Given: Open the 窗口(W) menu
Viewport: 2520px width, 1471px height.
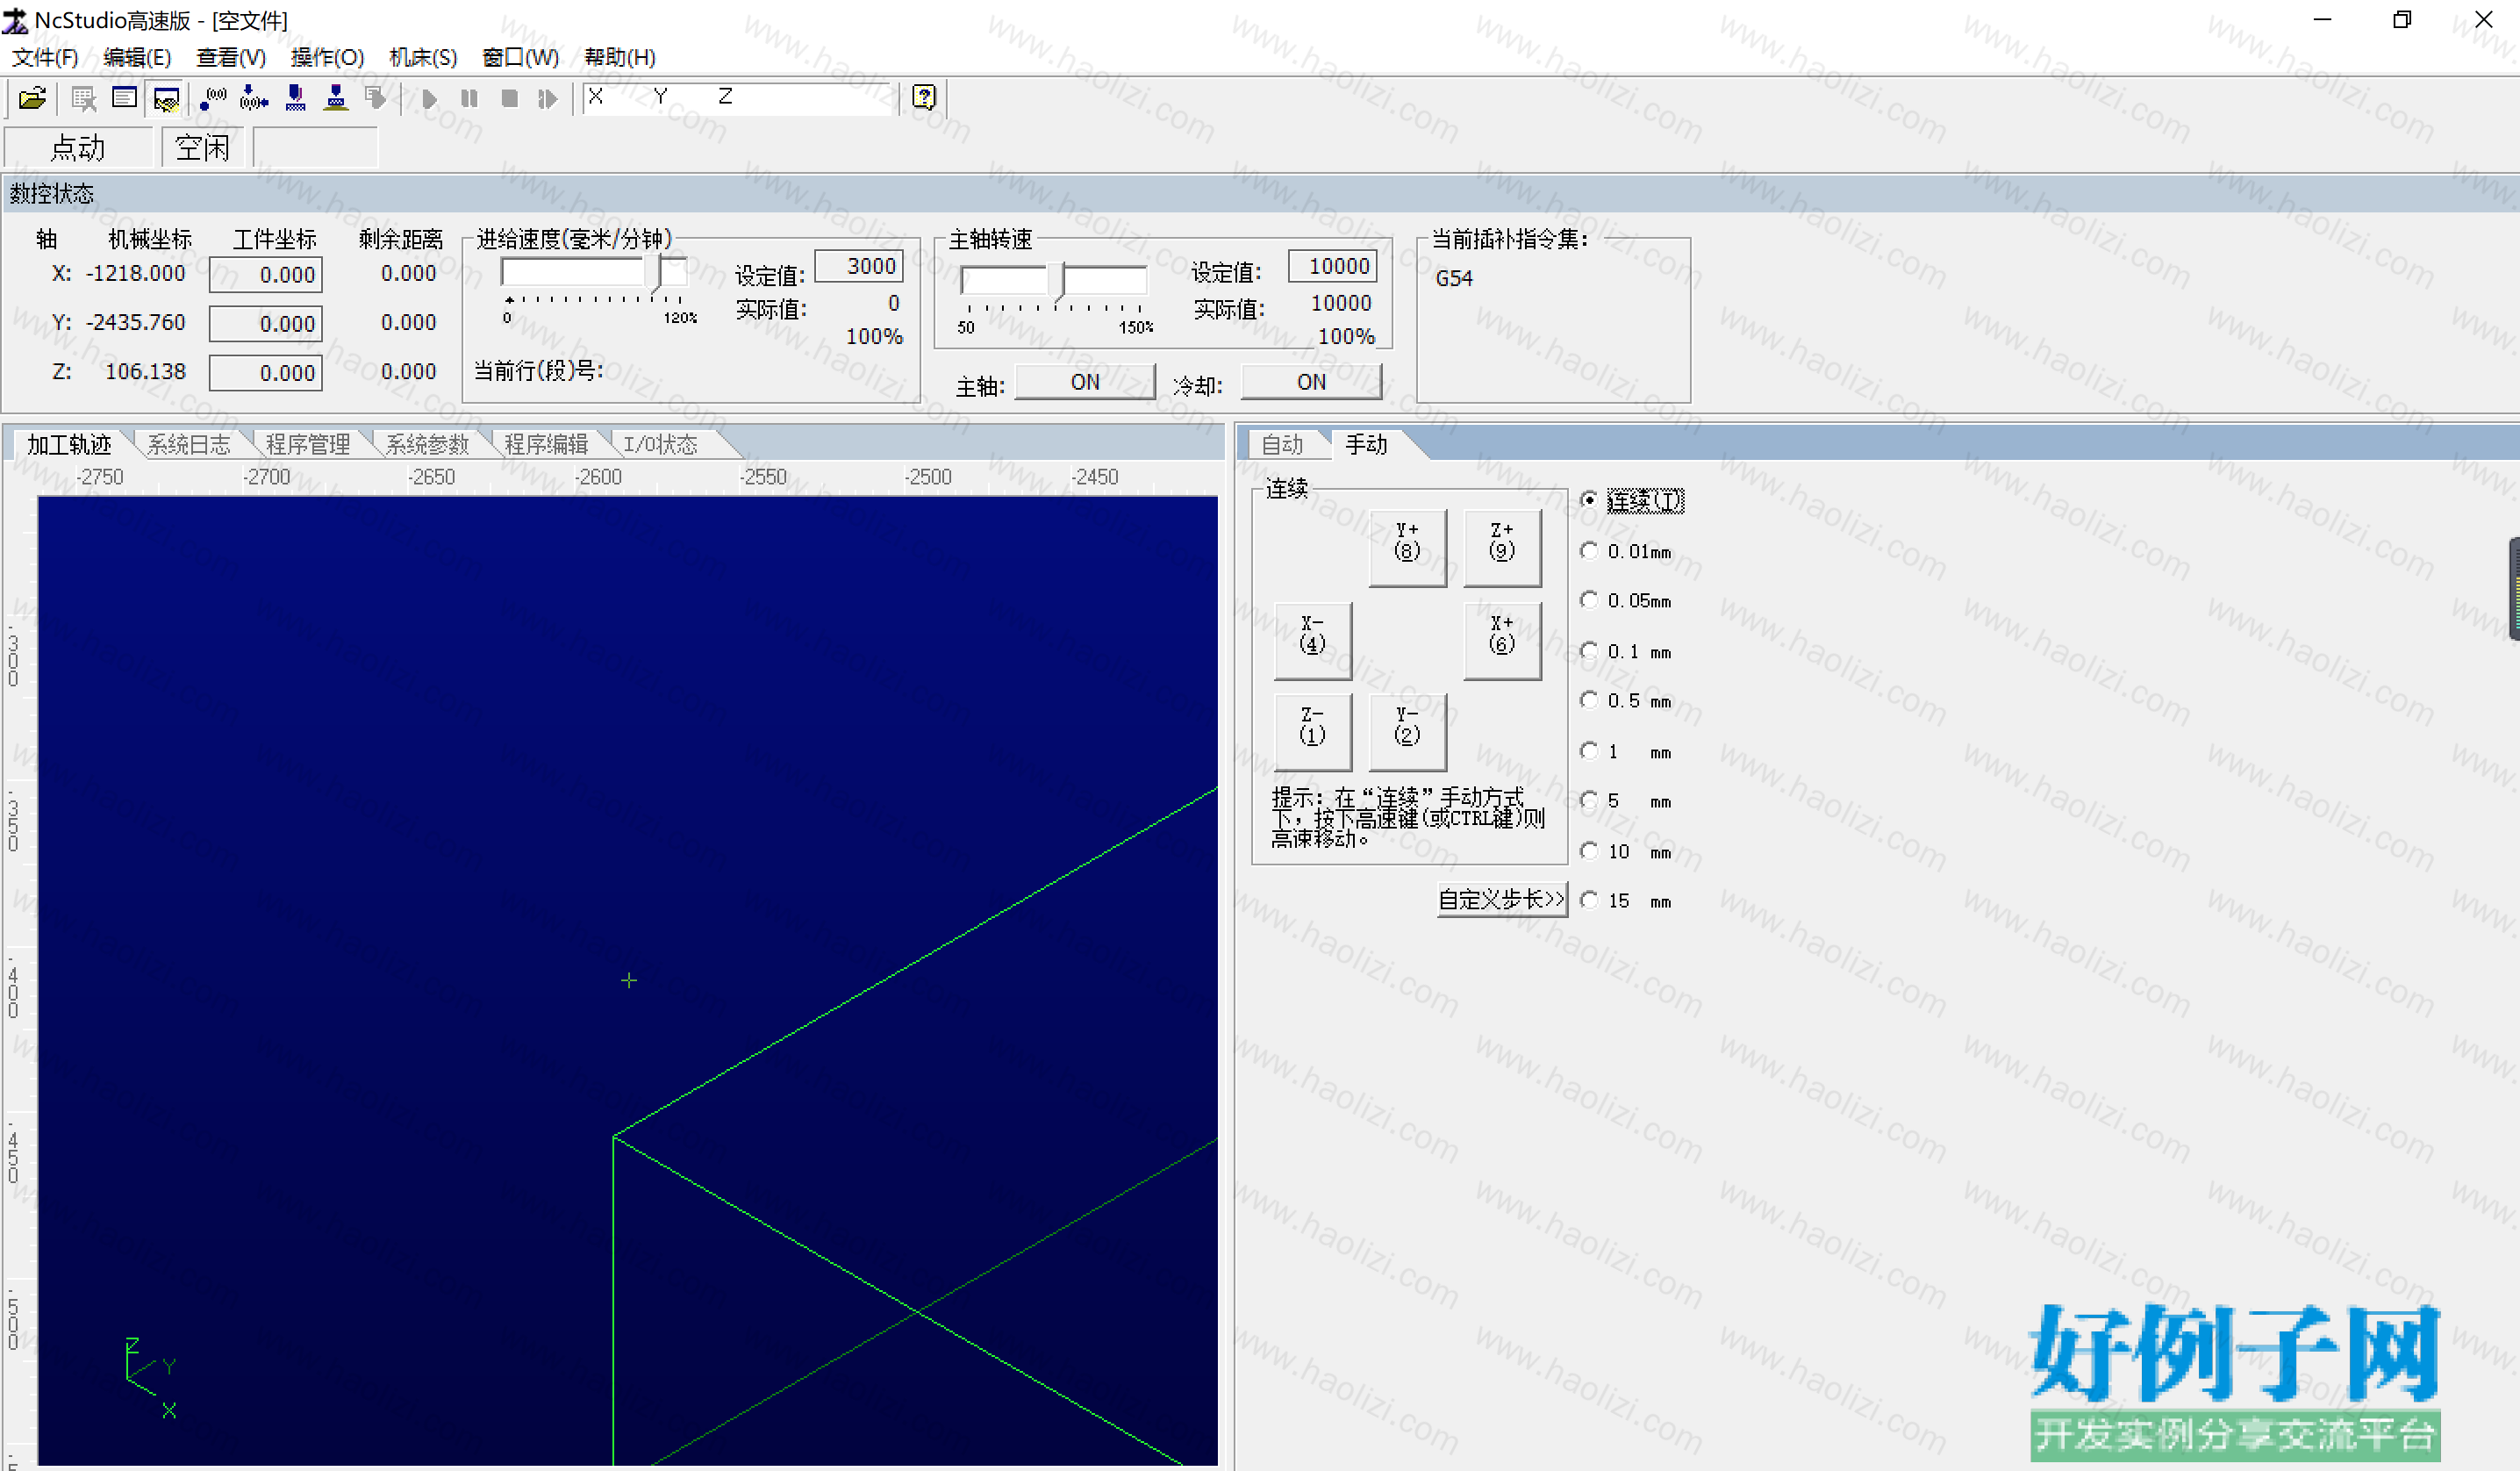Looking at the screenshot, I should [x=520, y=57].
